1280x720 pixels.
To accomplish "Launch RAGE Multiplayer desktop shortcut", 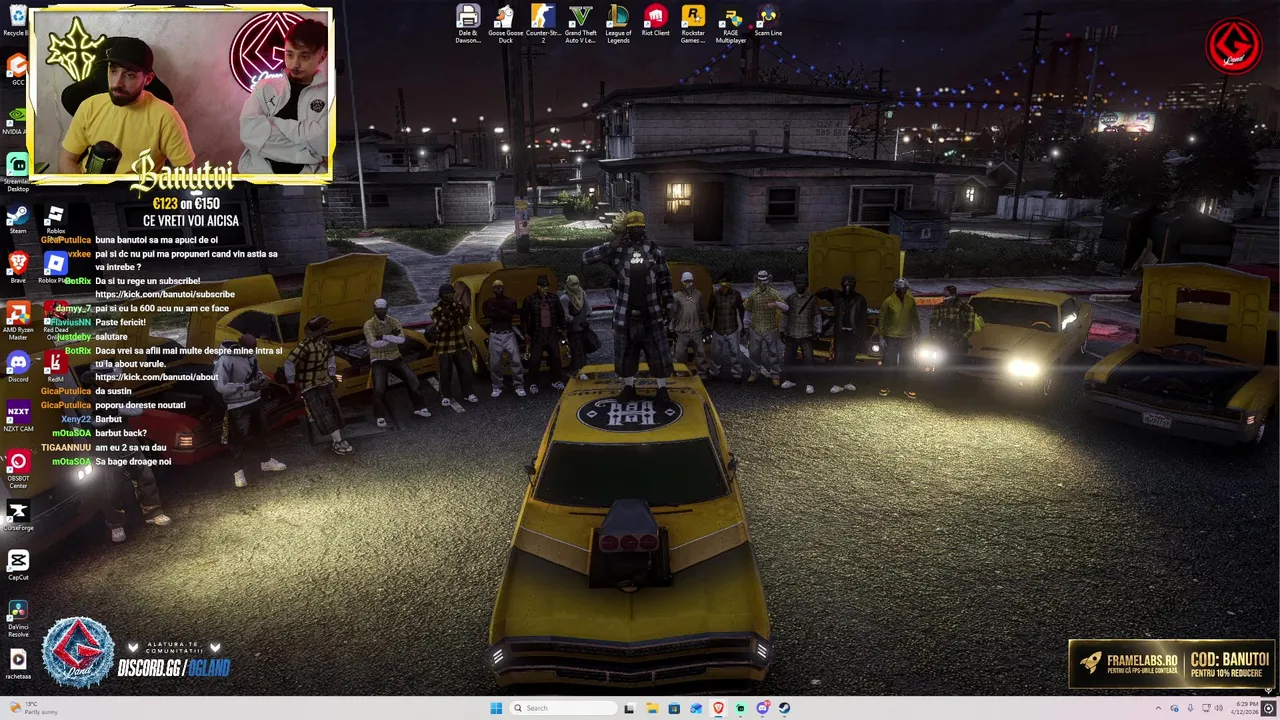I will click(x=731, y=24).
